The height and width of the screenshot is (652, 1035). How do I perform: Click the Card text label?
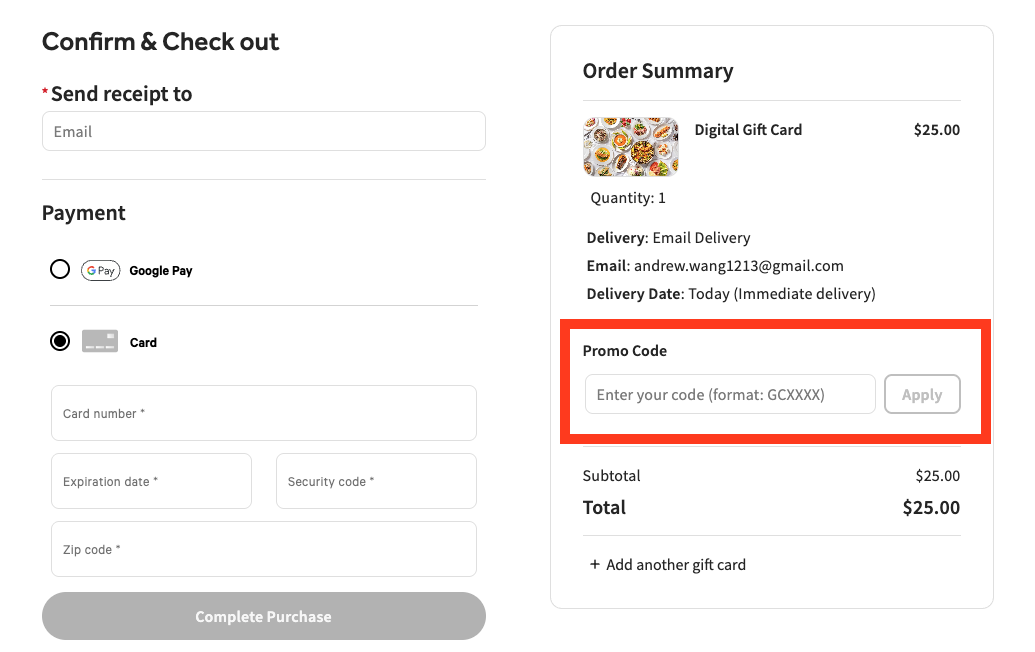143,342
